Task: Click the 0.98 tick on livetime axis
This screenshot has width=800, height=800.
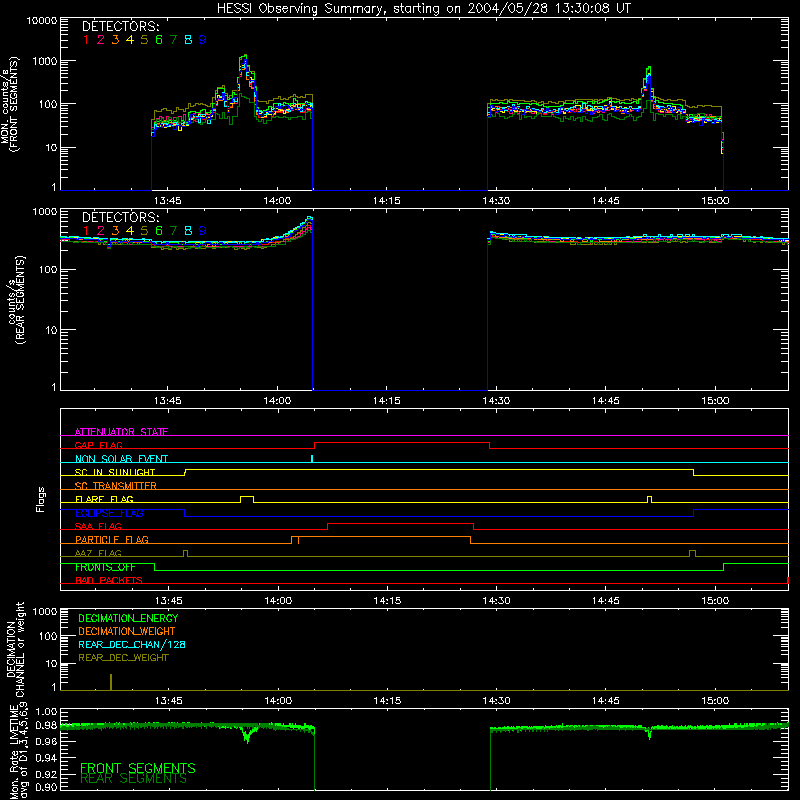Action: pyautogui.click(x=46, y=725)
